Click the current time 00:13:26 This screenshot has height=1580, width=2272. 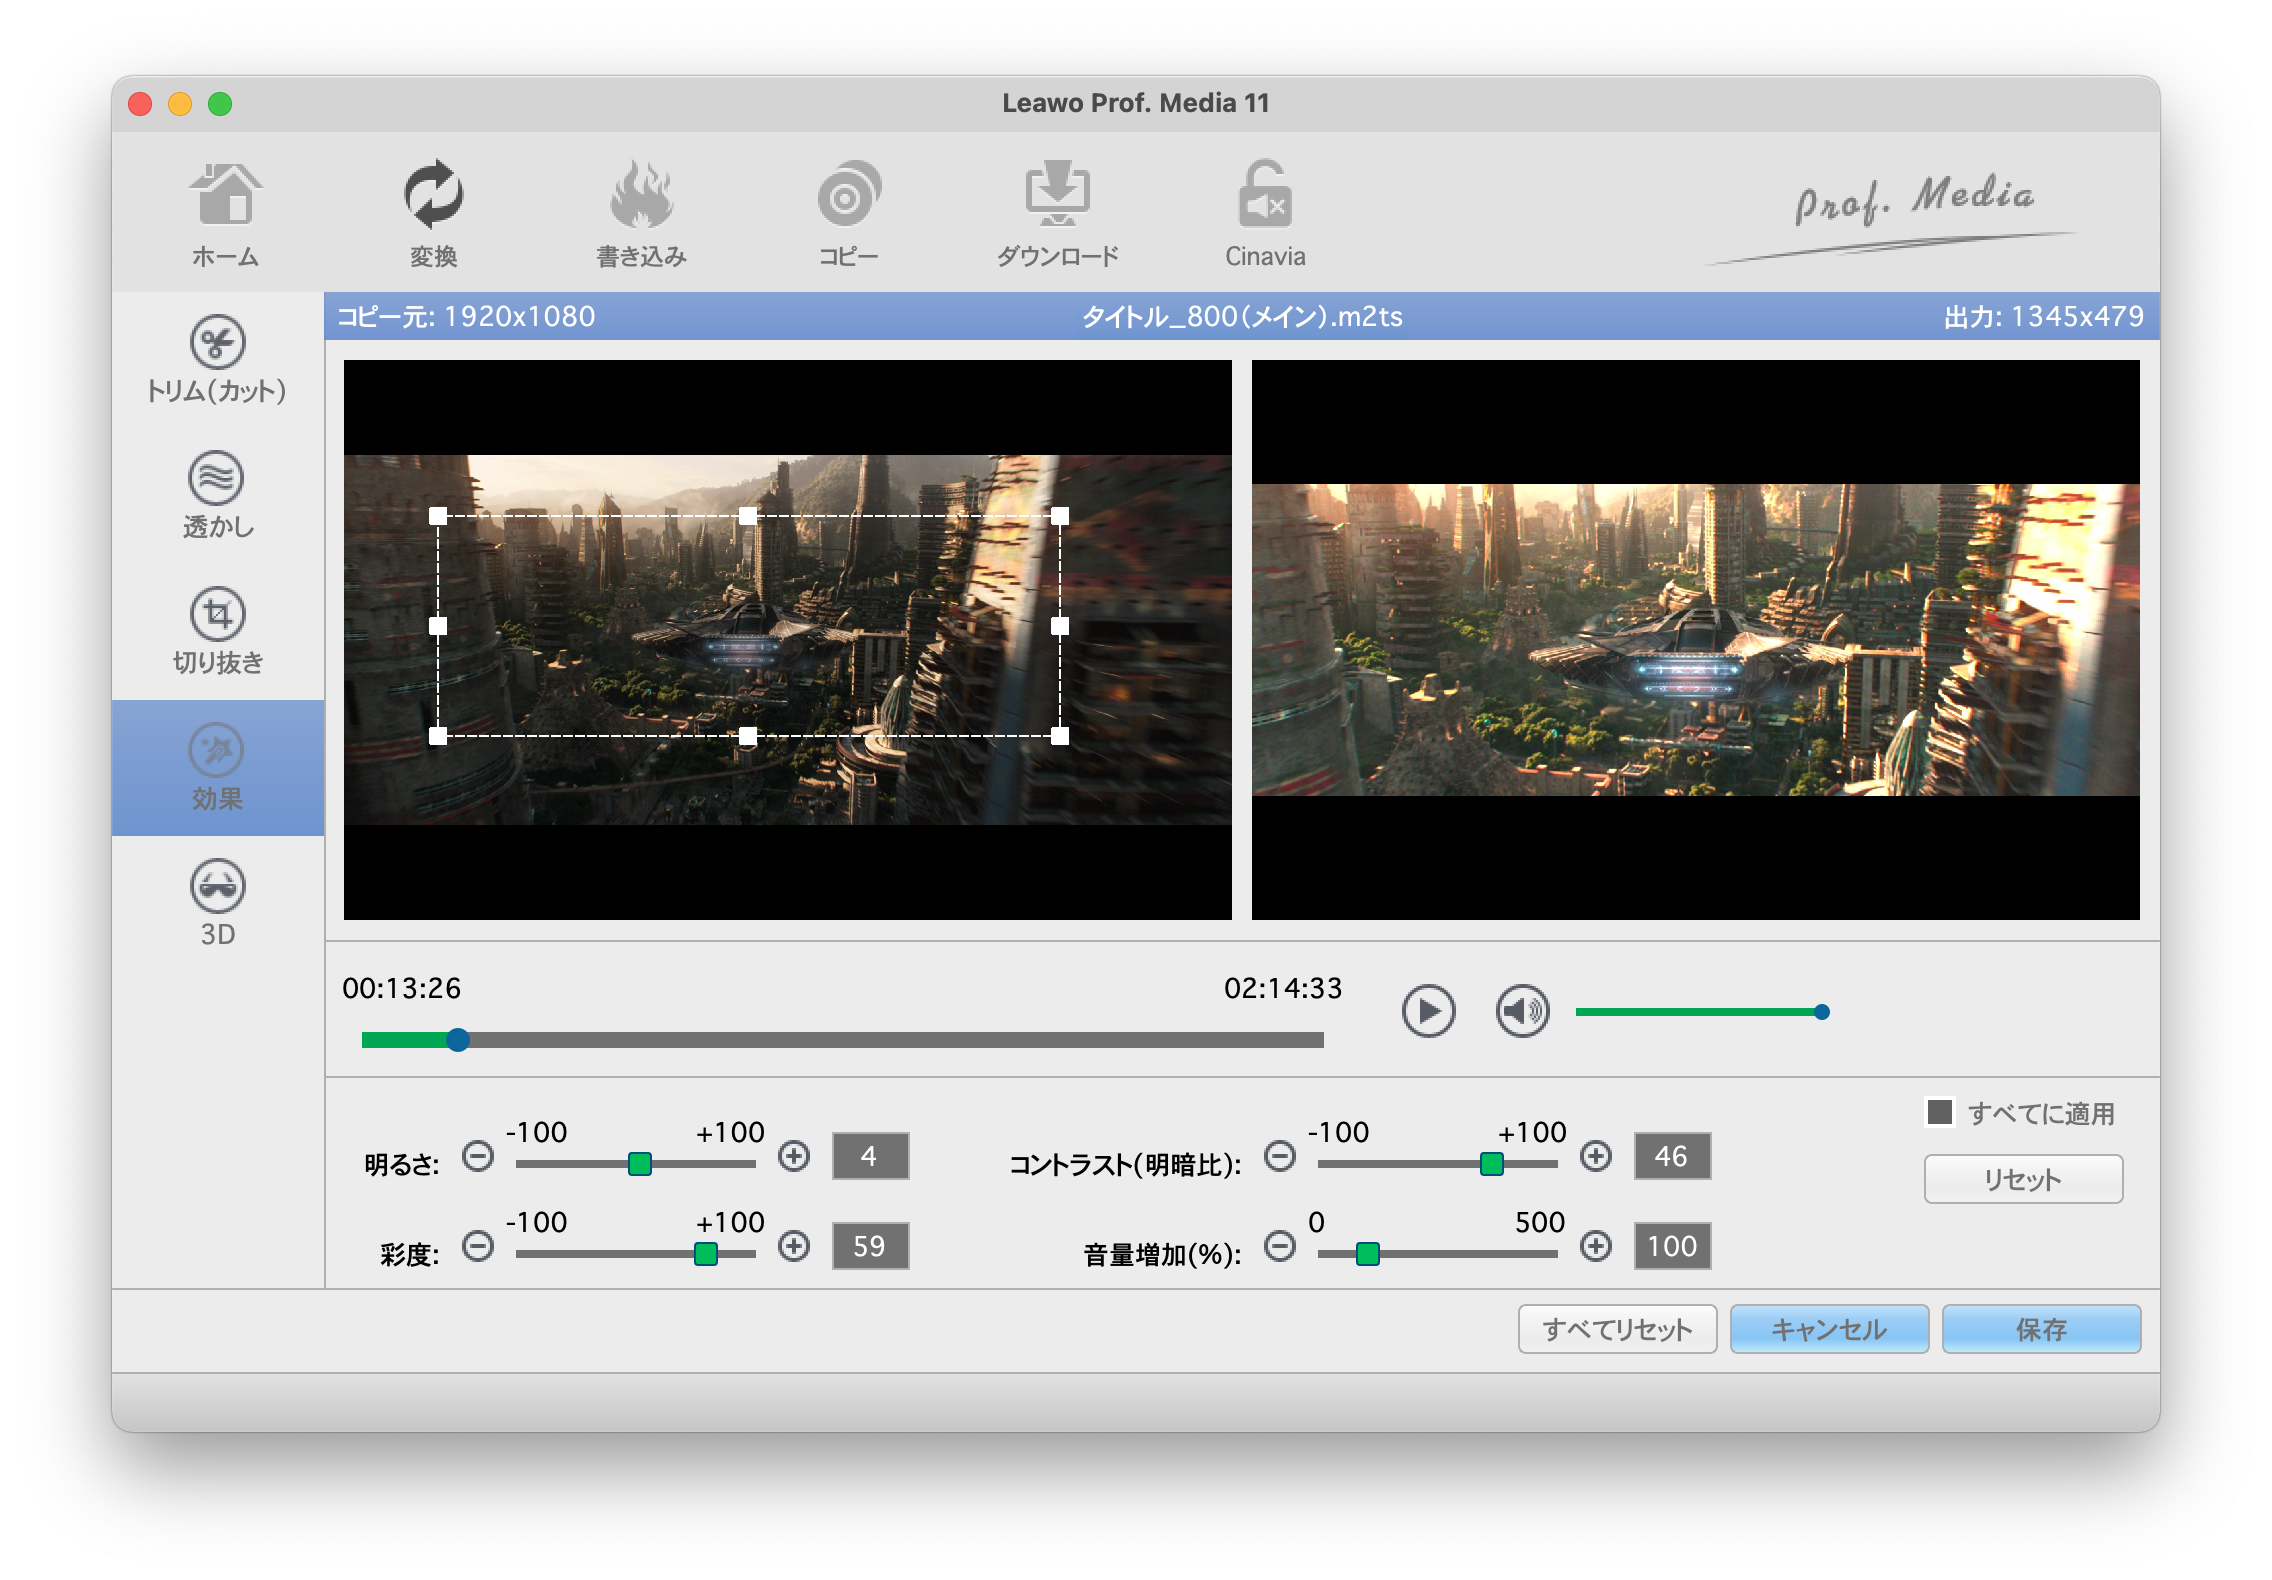[x=402, y=988]
